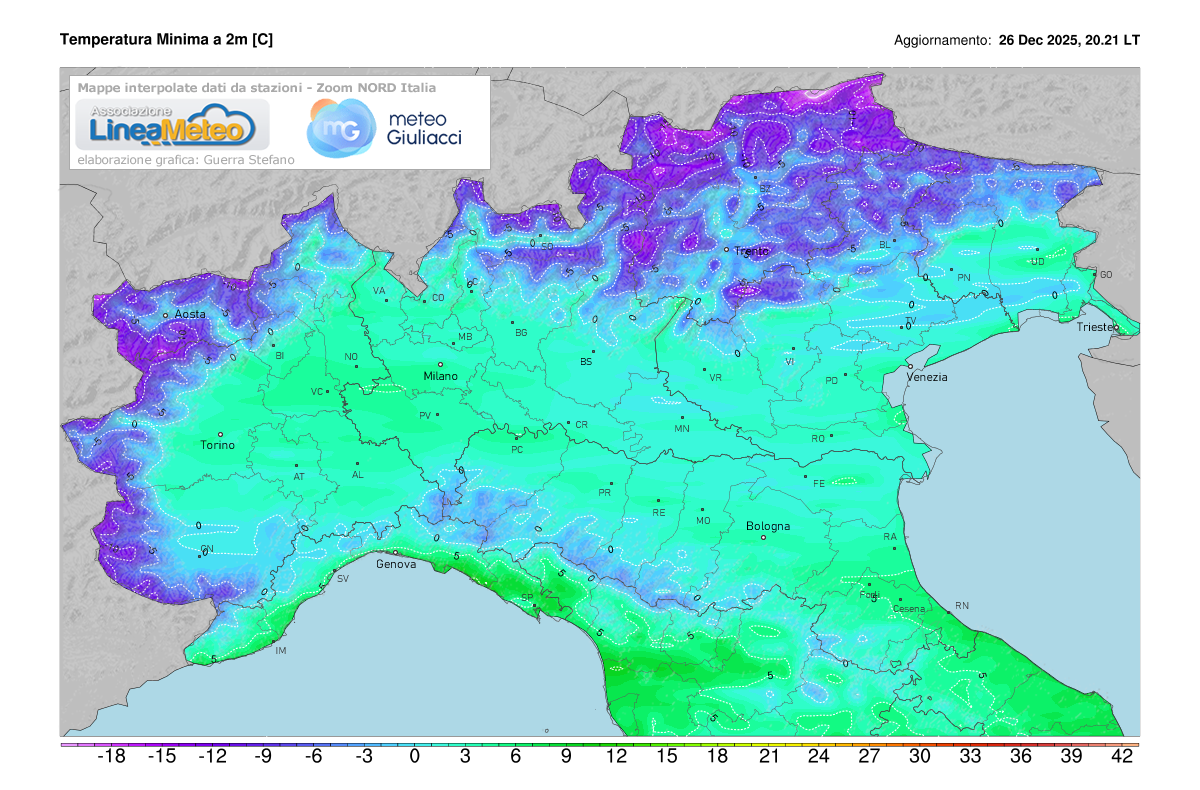The width and height of the screenshot is (1200, 790).
Task: Select the Trento city marker
Action: (727, 249)
